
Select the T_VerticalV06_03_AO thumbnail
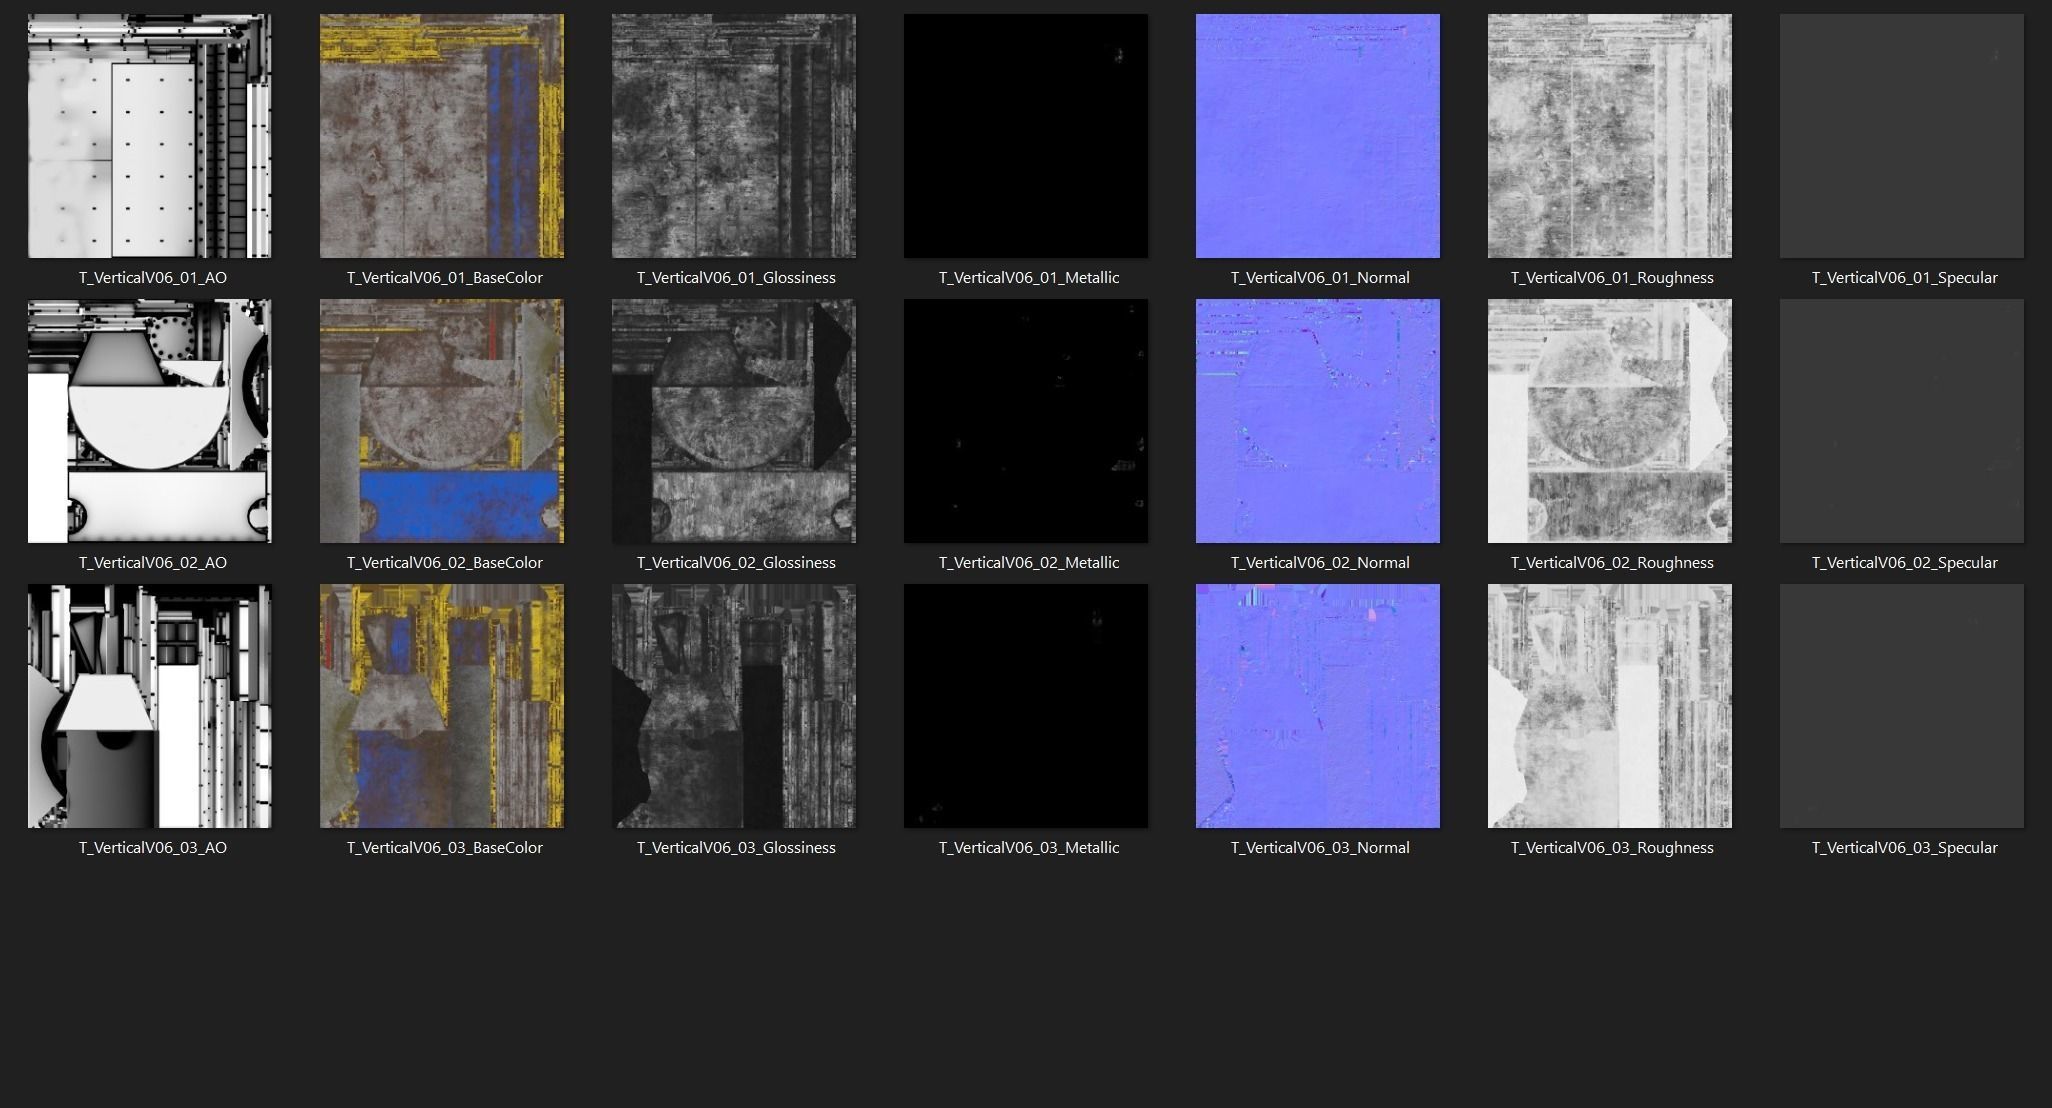coord(150,706)
